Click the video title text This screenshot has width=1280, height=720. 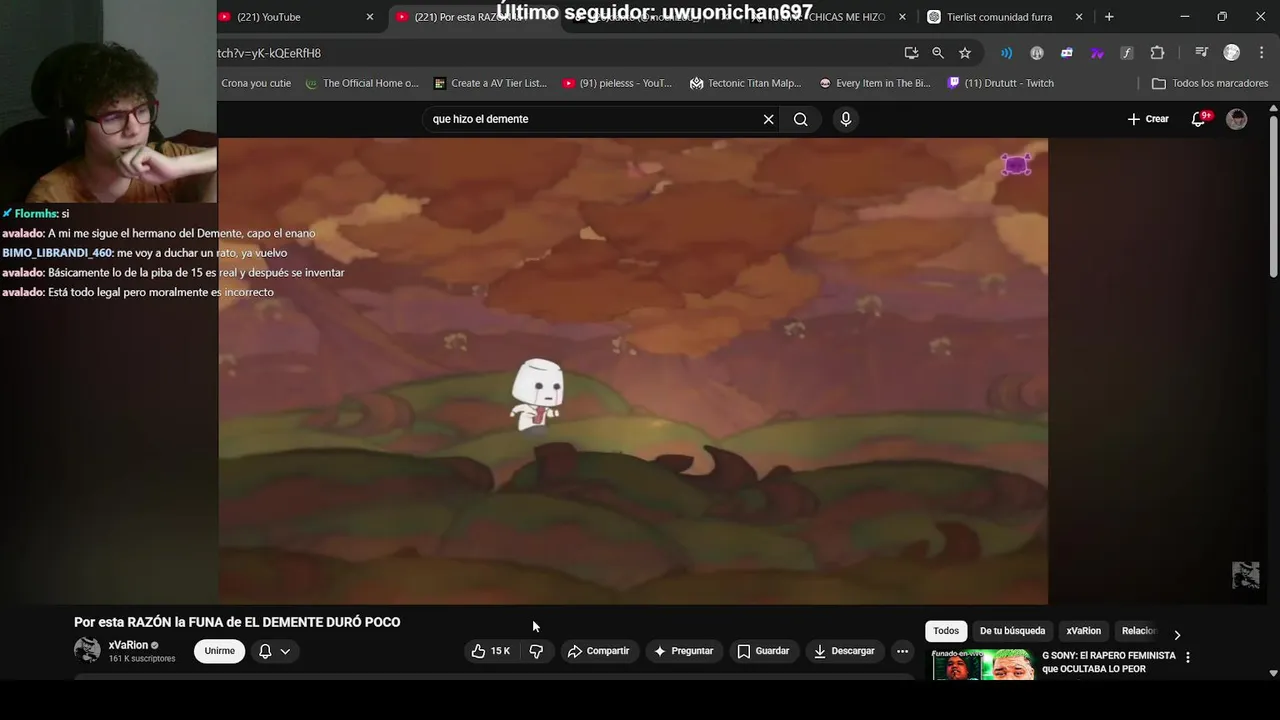237,622
